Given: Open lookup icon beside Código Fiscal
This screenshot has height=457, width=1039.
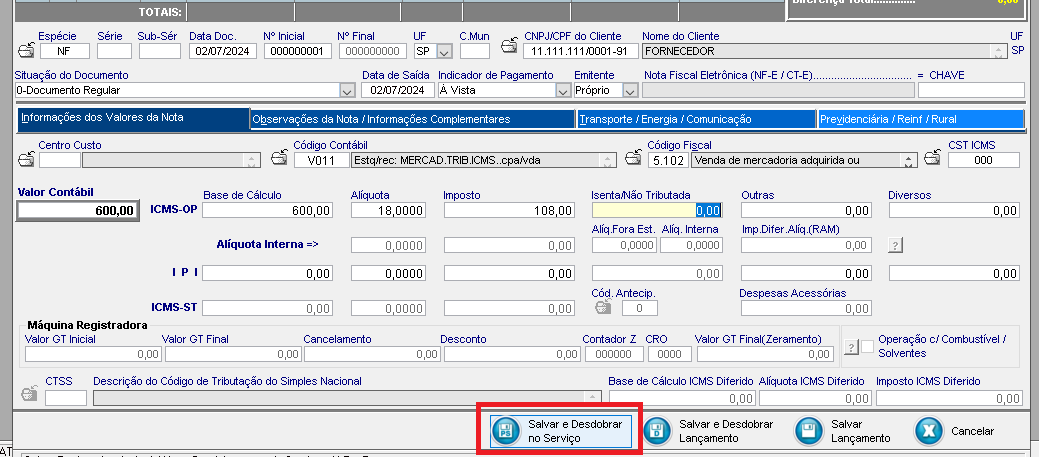Looking at the screenshot, I should coord(635,158).
